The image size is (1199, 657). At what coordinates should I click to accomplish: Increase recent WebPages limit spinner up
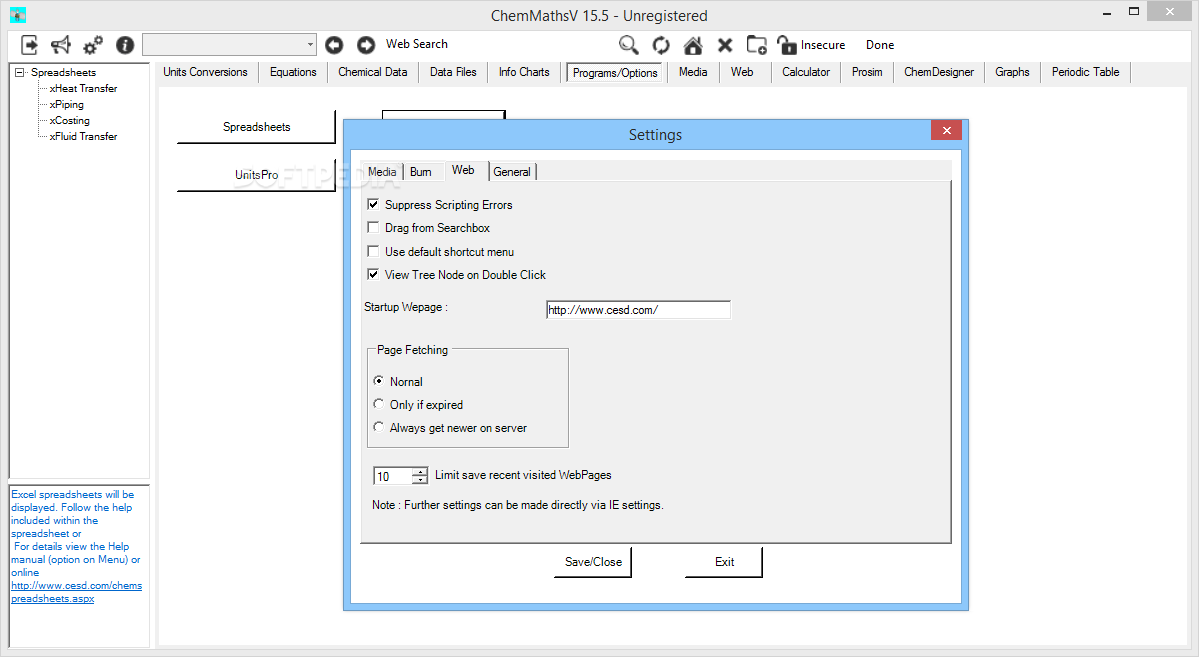pyautogui.click(x=420, y=471)
